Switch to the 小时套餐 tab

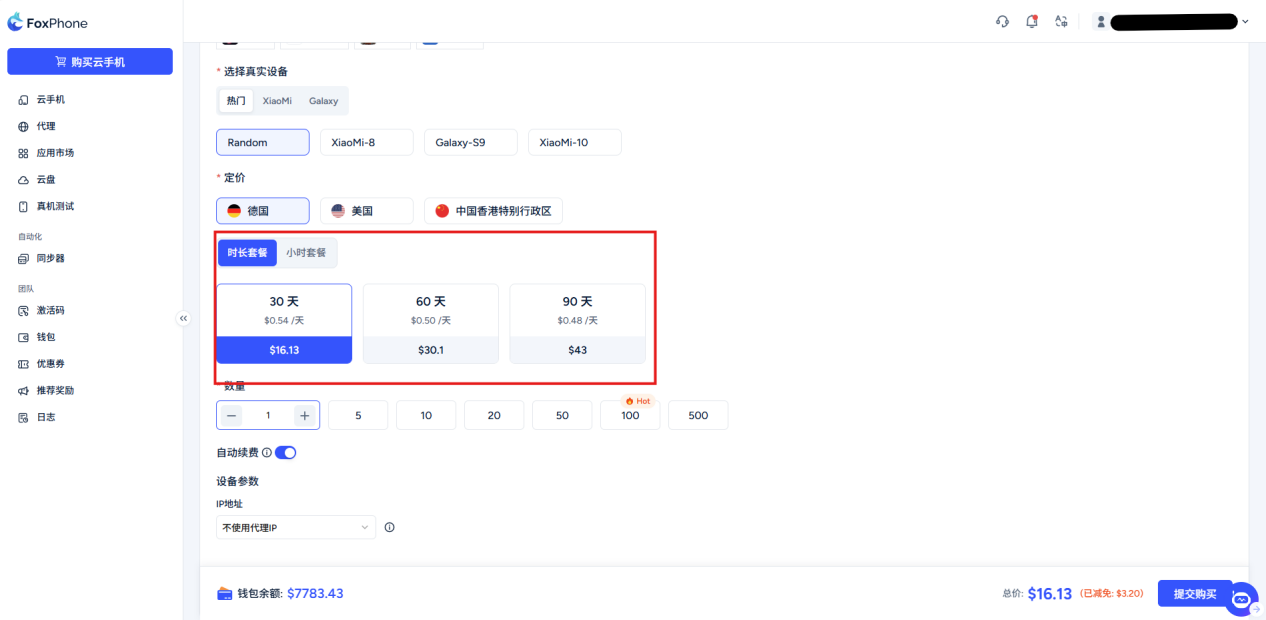(x=306, y=253)
